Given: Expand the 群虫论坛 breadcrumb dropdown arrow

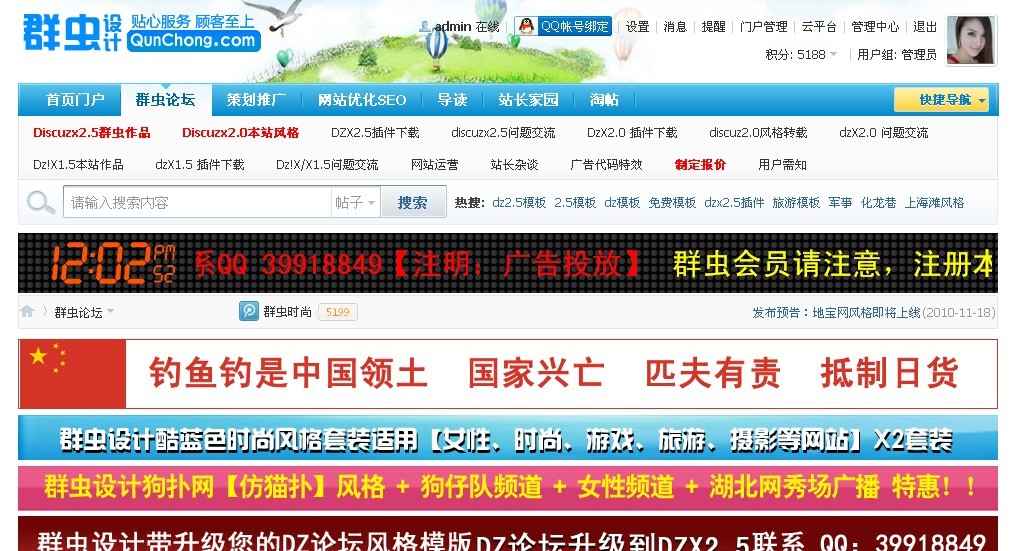Looking at the screenshot, I should click(111, 312).
